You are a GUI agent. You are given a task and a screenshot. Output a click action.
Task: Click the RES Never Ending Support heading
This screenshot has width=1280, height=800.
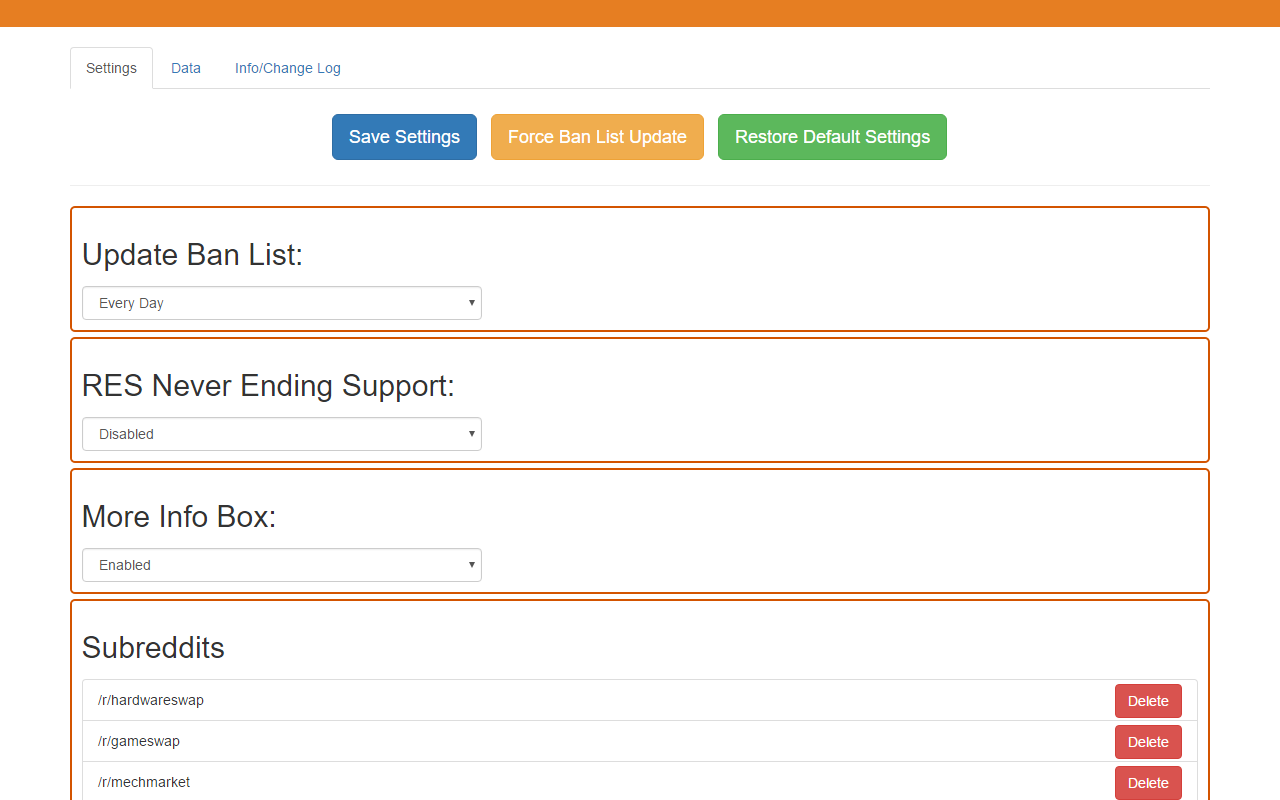268,385
